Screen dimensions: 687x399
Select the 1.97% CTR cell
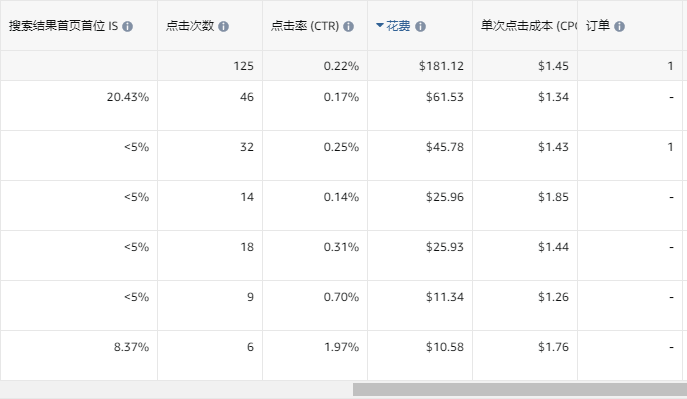point(315,356)
